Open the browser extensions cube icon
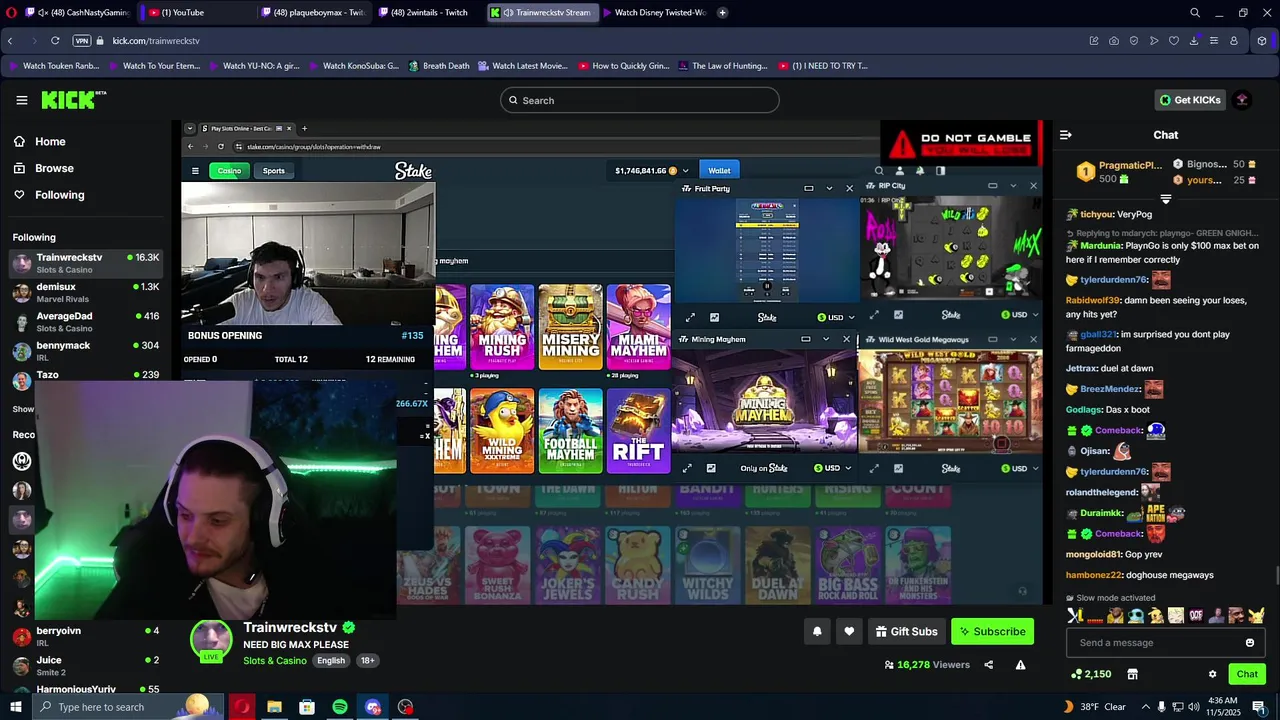This screenshot has height=720, width=1280. coord(1262,41)
